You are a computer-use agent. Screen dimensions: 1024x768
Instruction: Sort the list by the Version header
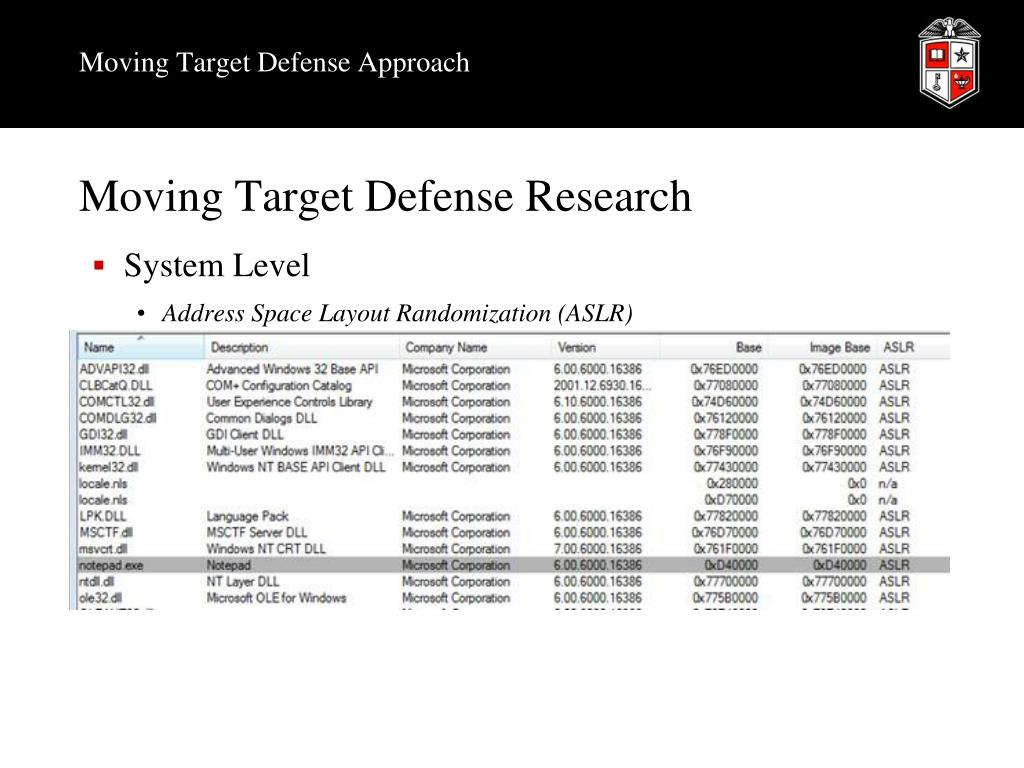coord(605,347)
